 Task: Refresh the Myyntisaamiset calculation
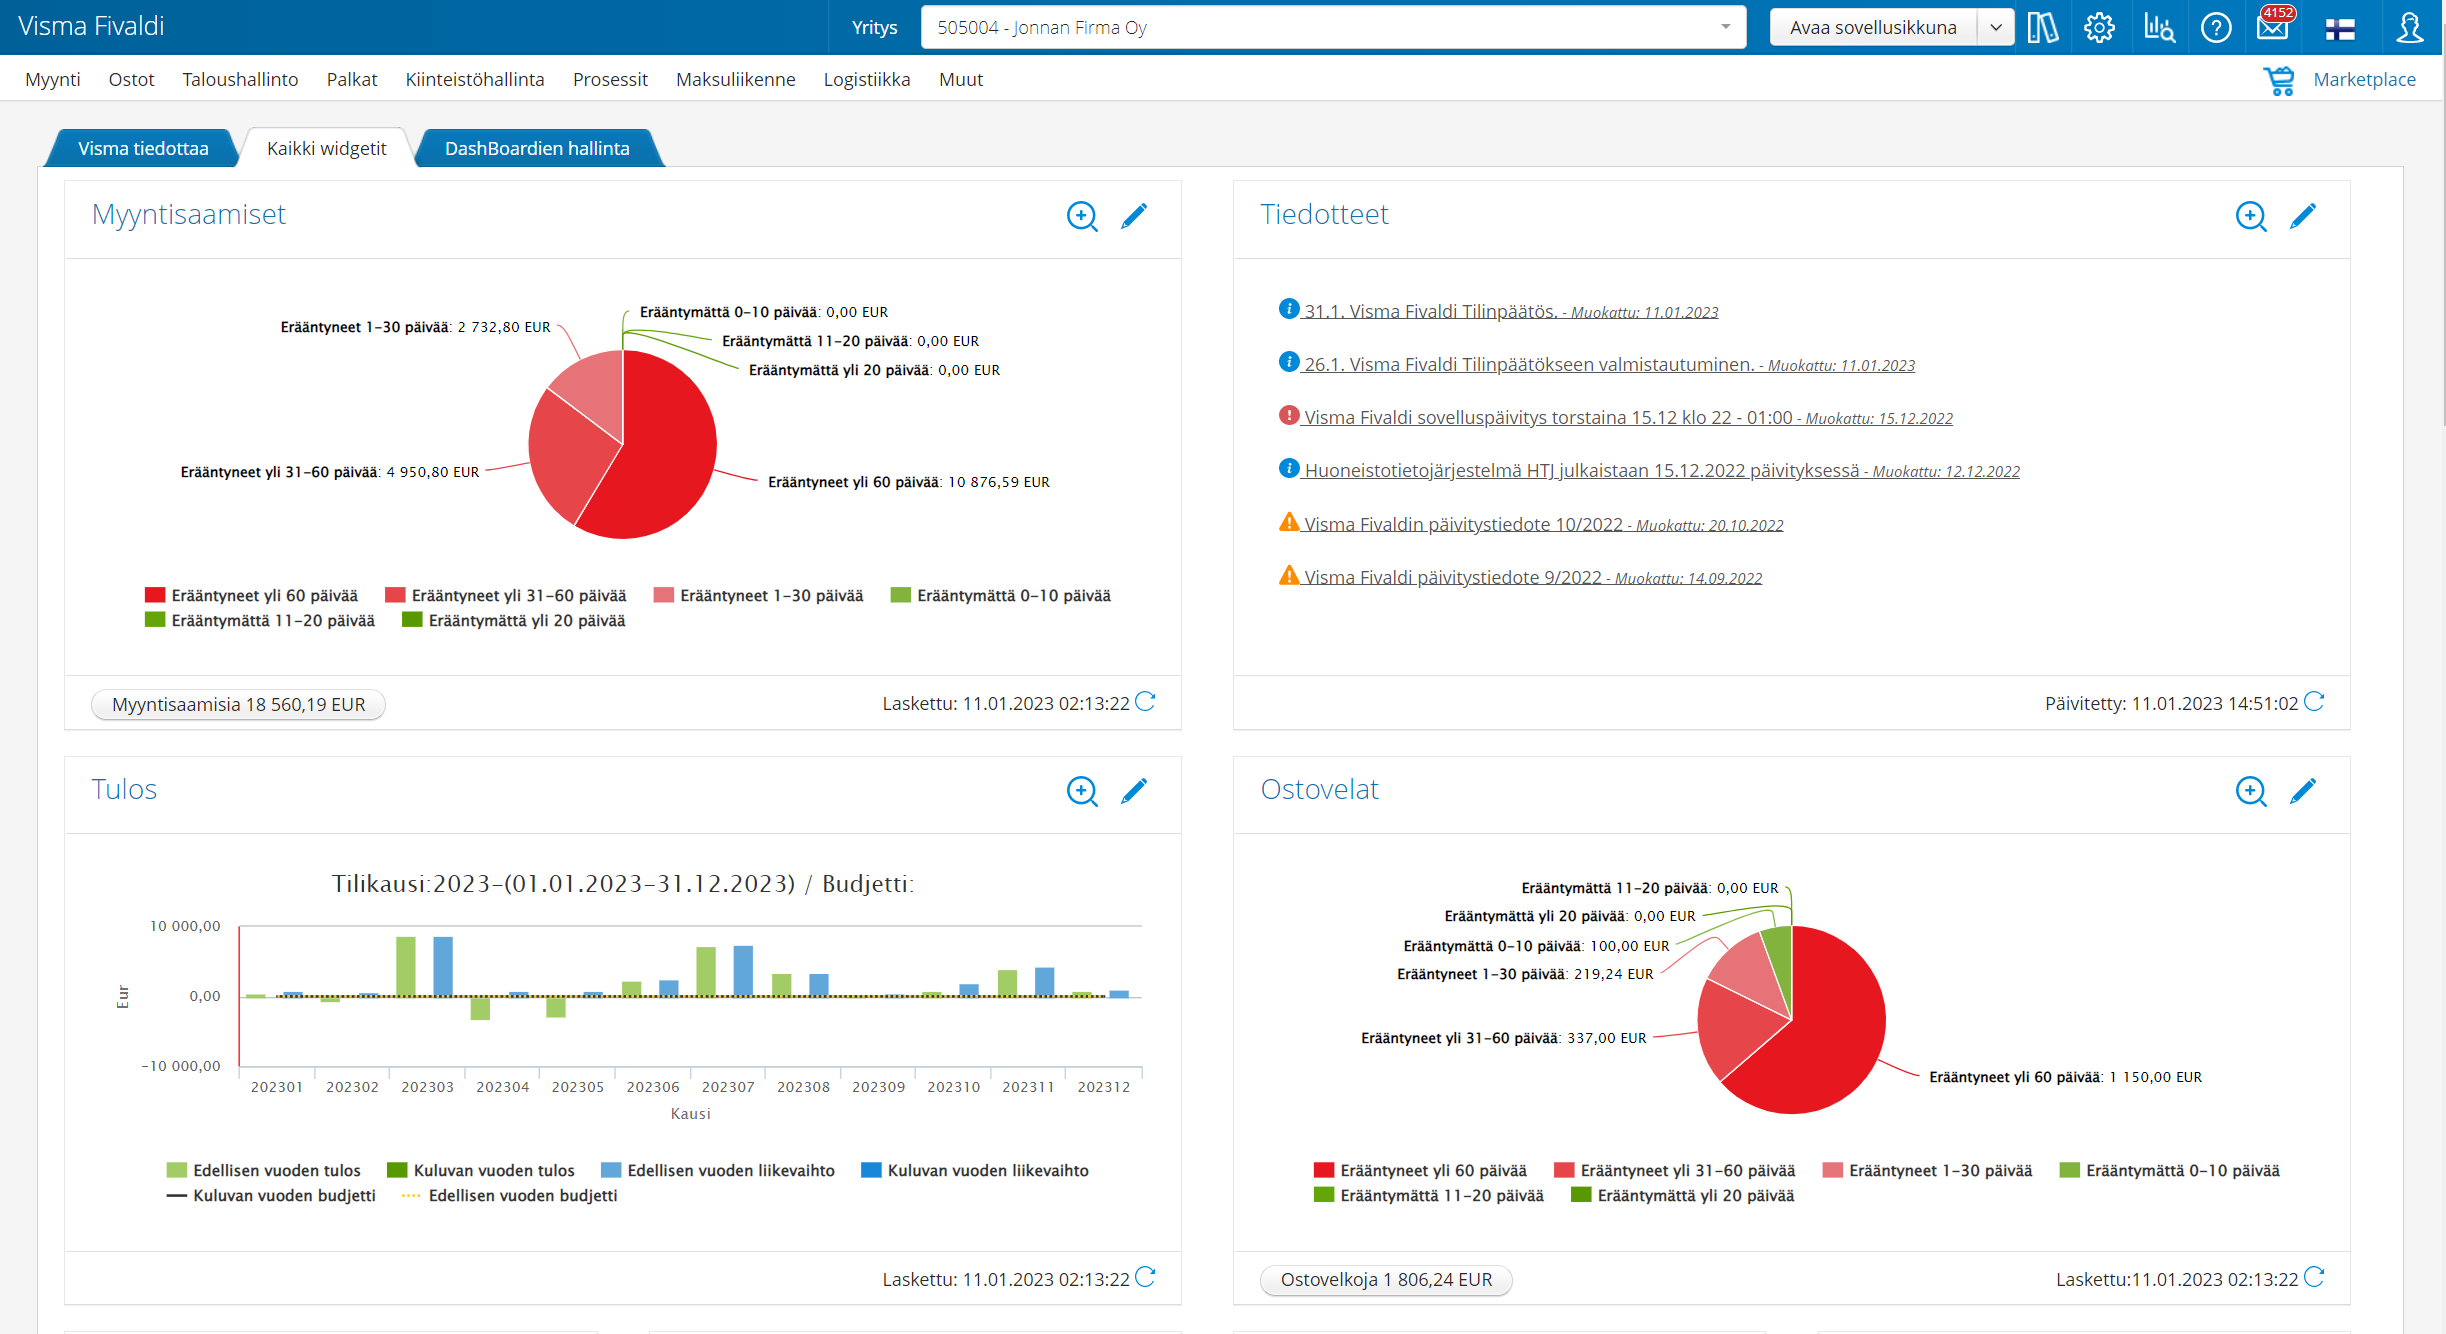click(x=1146, y=702)
